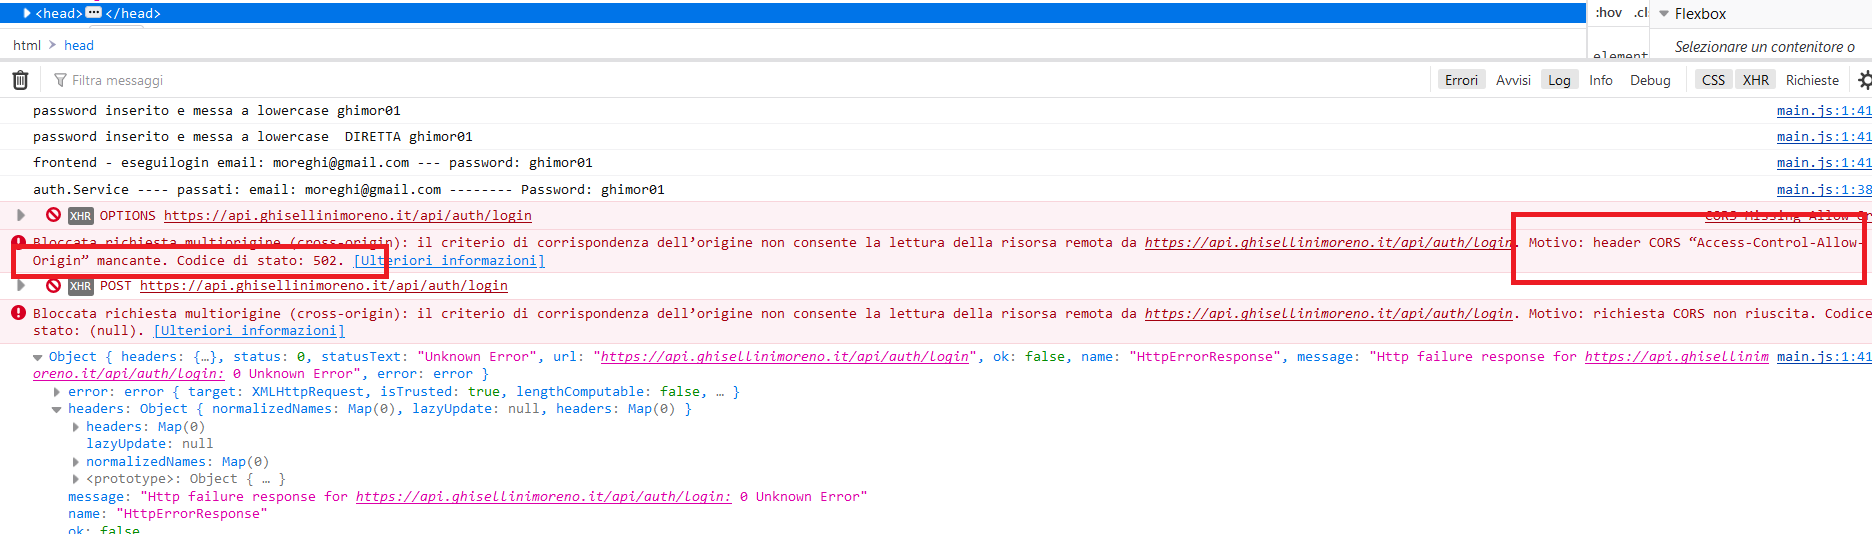Expand 'error: error' property

(x=57, y=392)
